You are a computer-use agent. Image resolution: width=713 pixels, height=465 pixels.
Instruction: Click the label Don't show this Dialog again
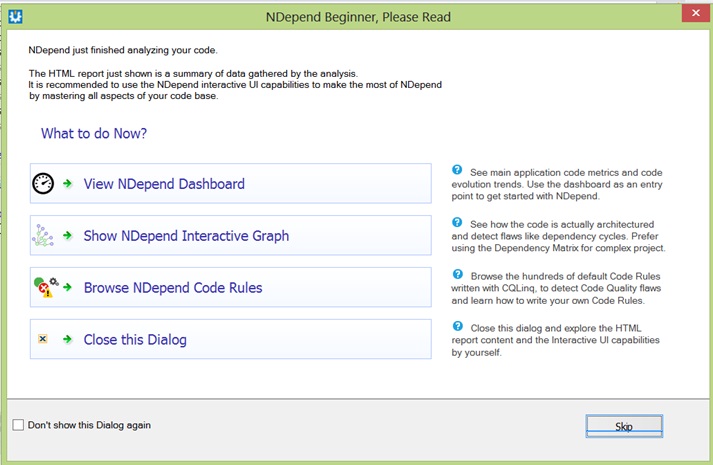(x=89, y=425)
